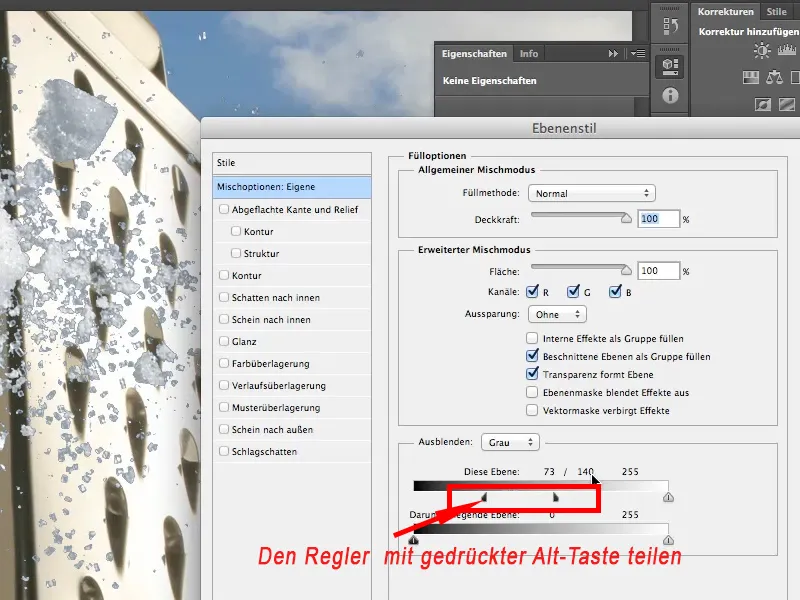
Task: Collapse the Eigenschaften panel with double arrows
Action: [613, 54]
